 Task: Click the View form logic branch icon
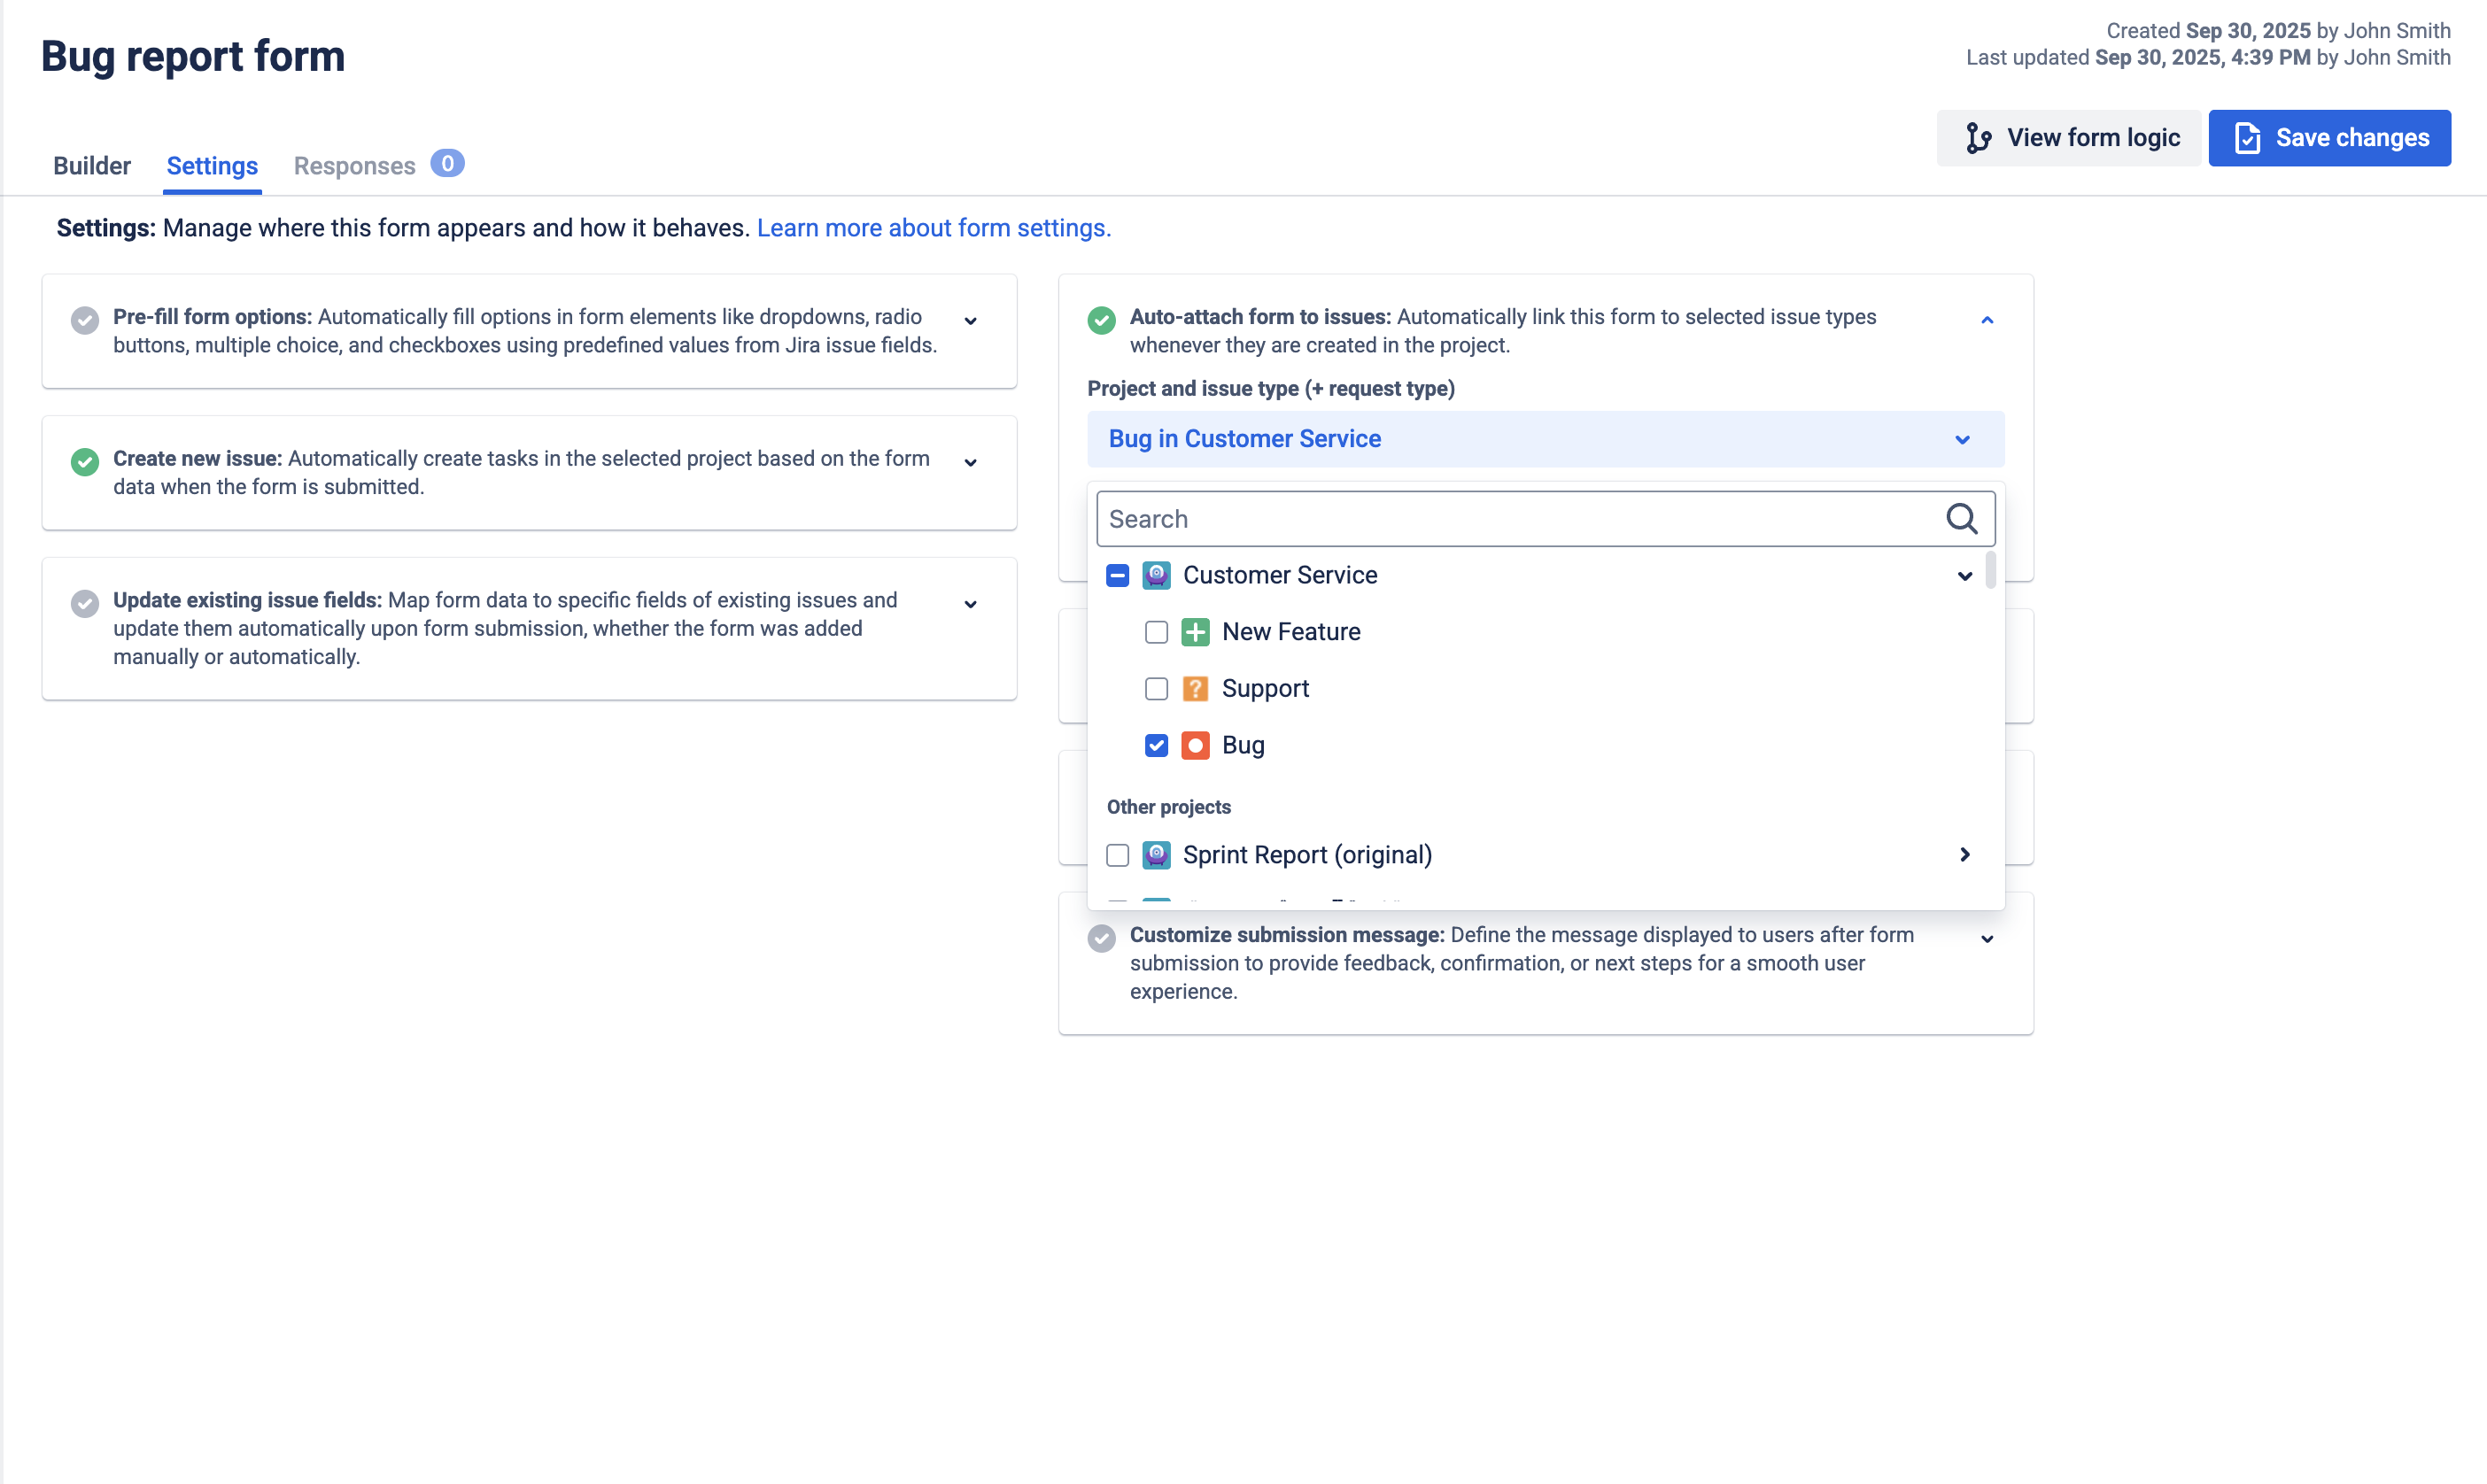pos(1979,137)
